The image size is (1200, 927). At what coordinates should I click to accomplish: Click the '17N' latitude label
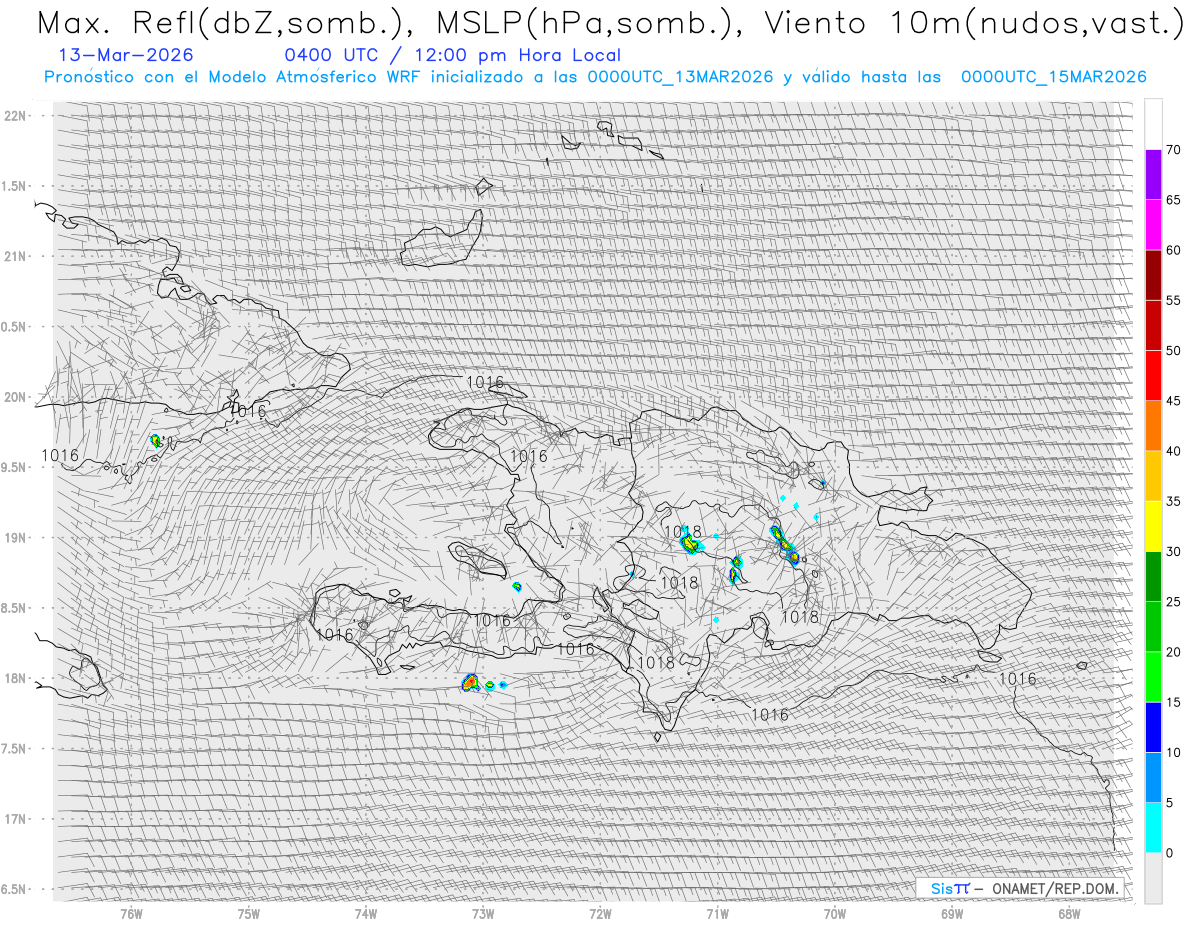point(16,819)
